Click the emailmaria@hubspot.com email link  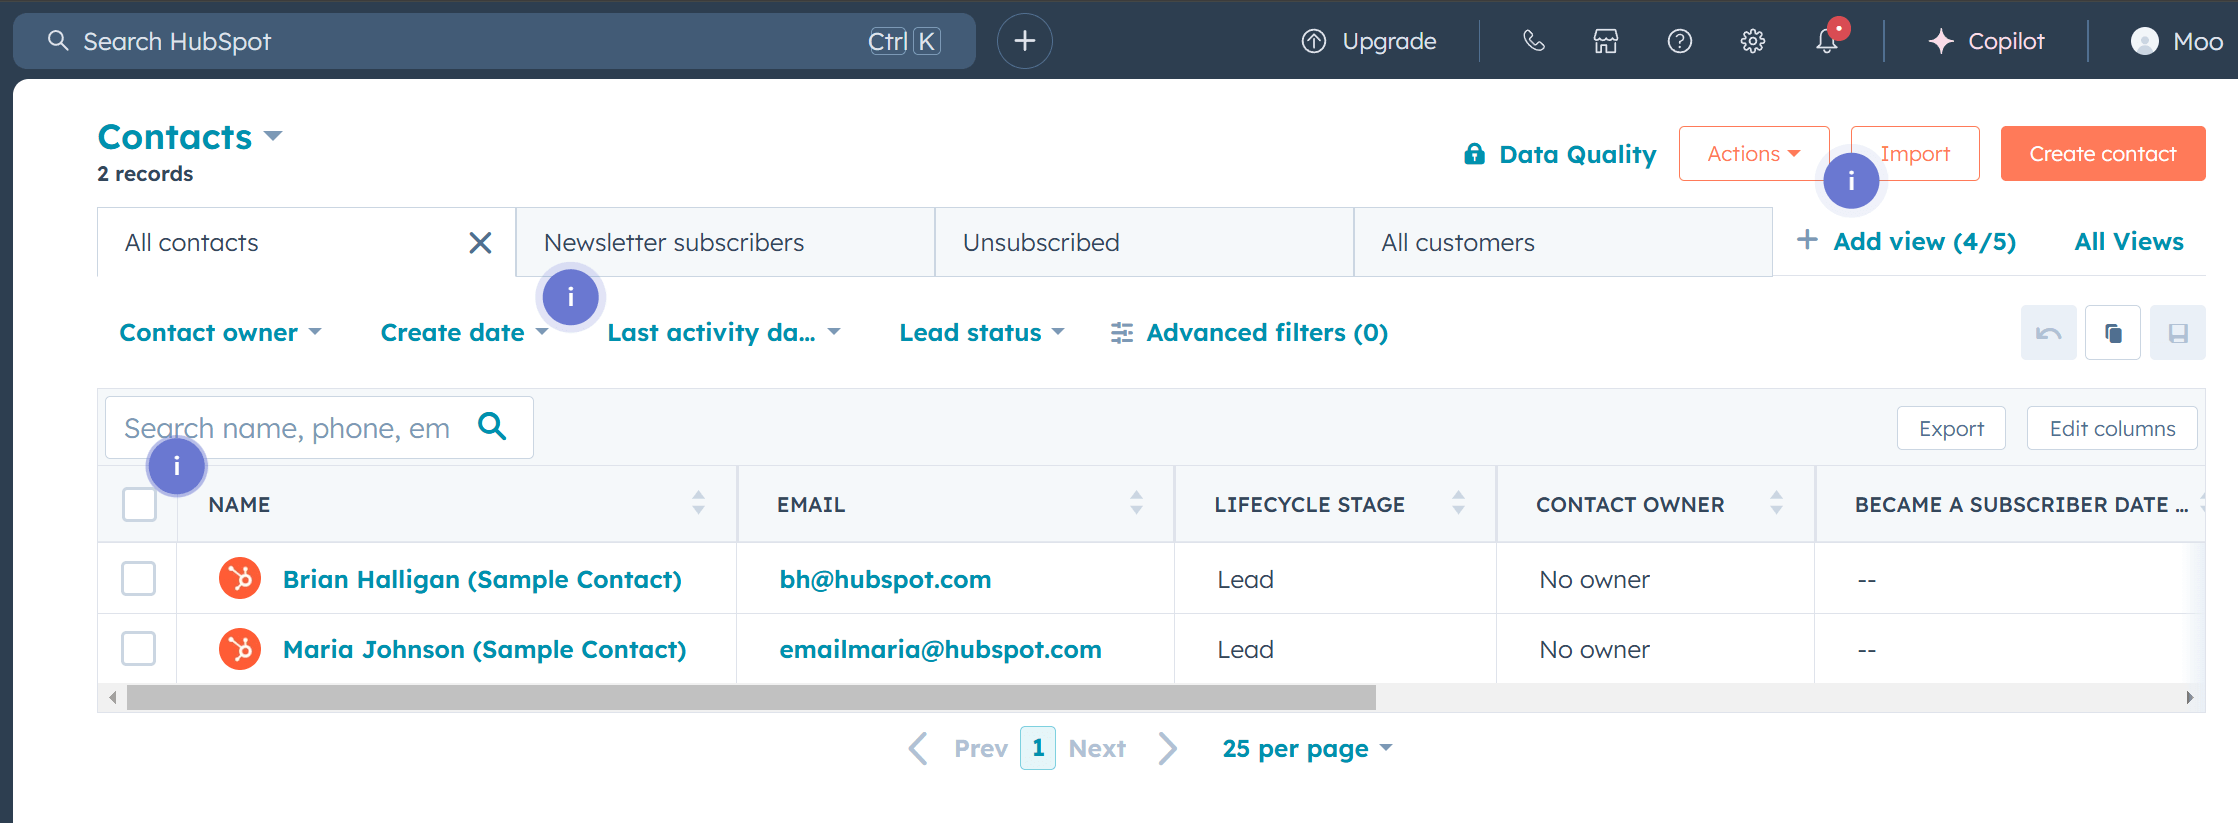point(940,649)
